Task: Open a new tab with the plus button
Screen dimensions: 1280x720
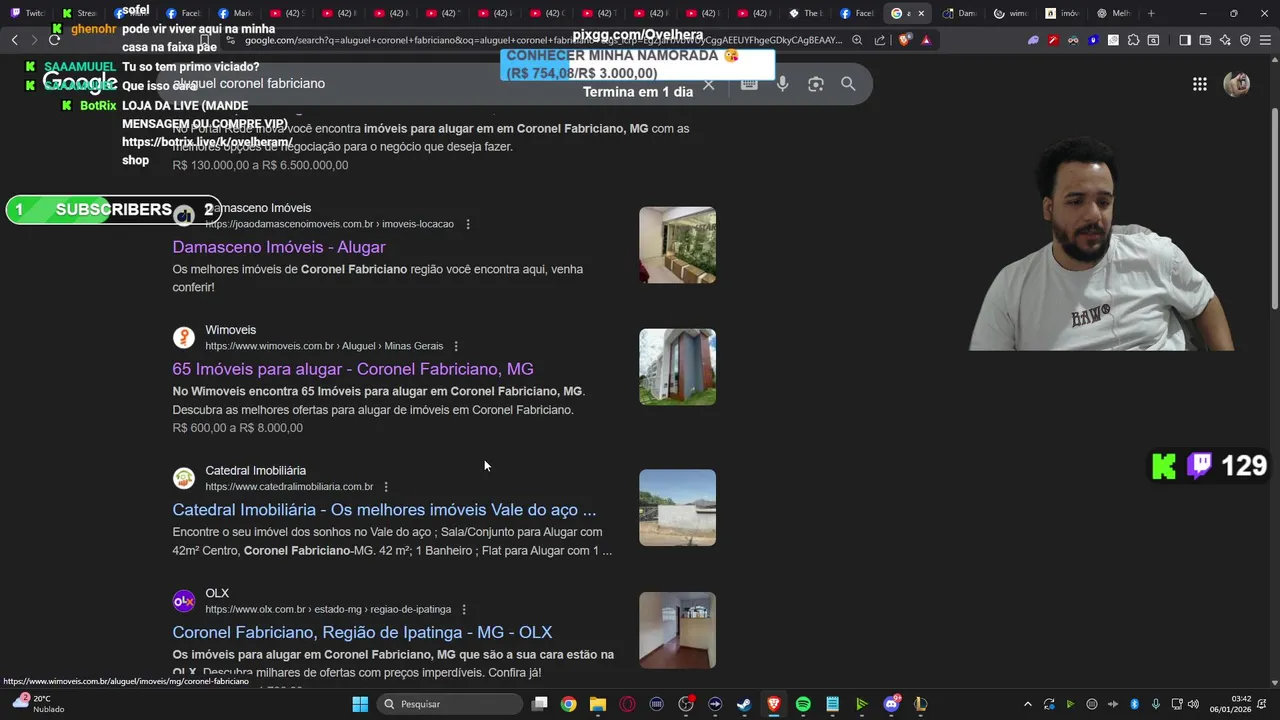Action: 1151,13
